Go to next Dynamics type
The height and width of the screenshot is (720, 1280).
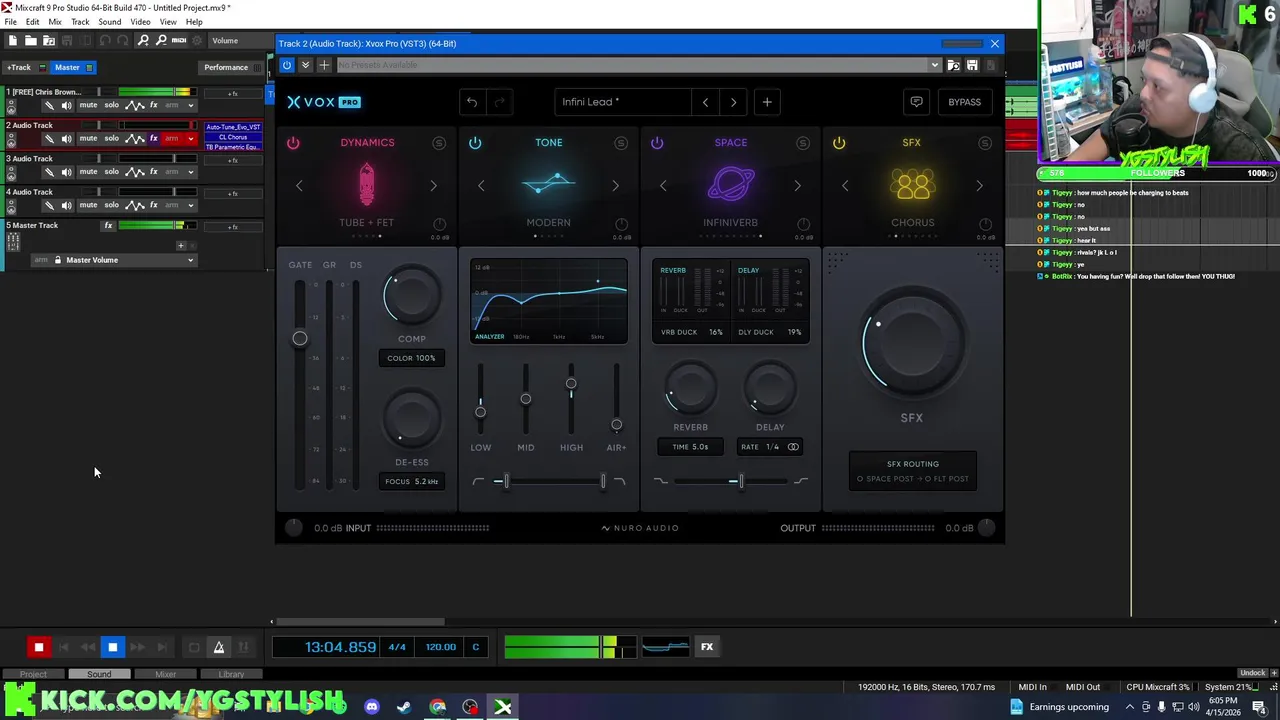[x=433, y=186]
